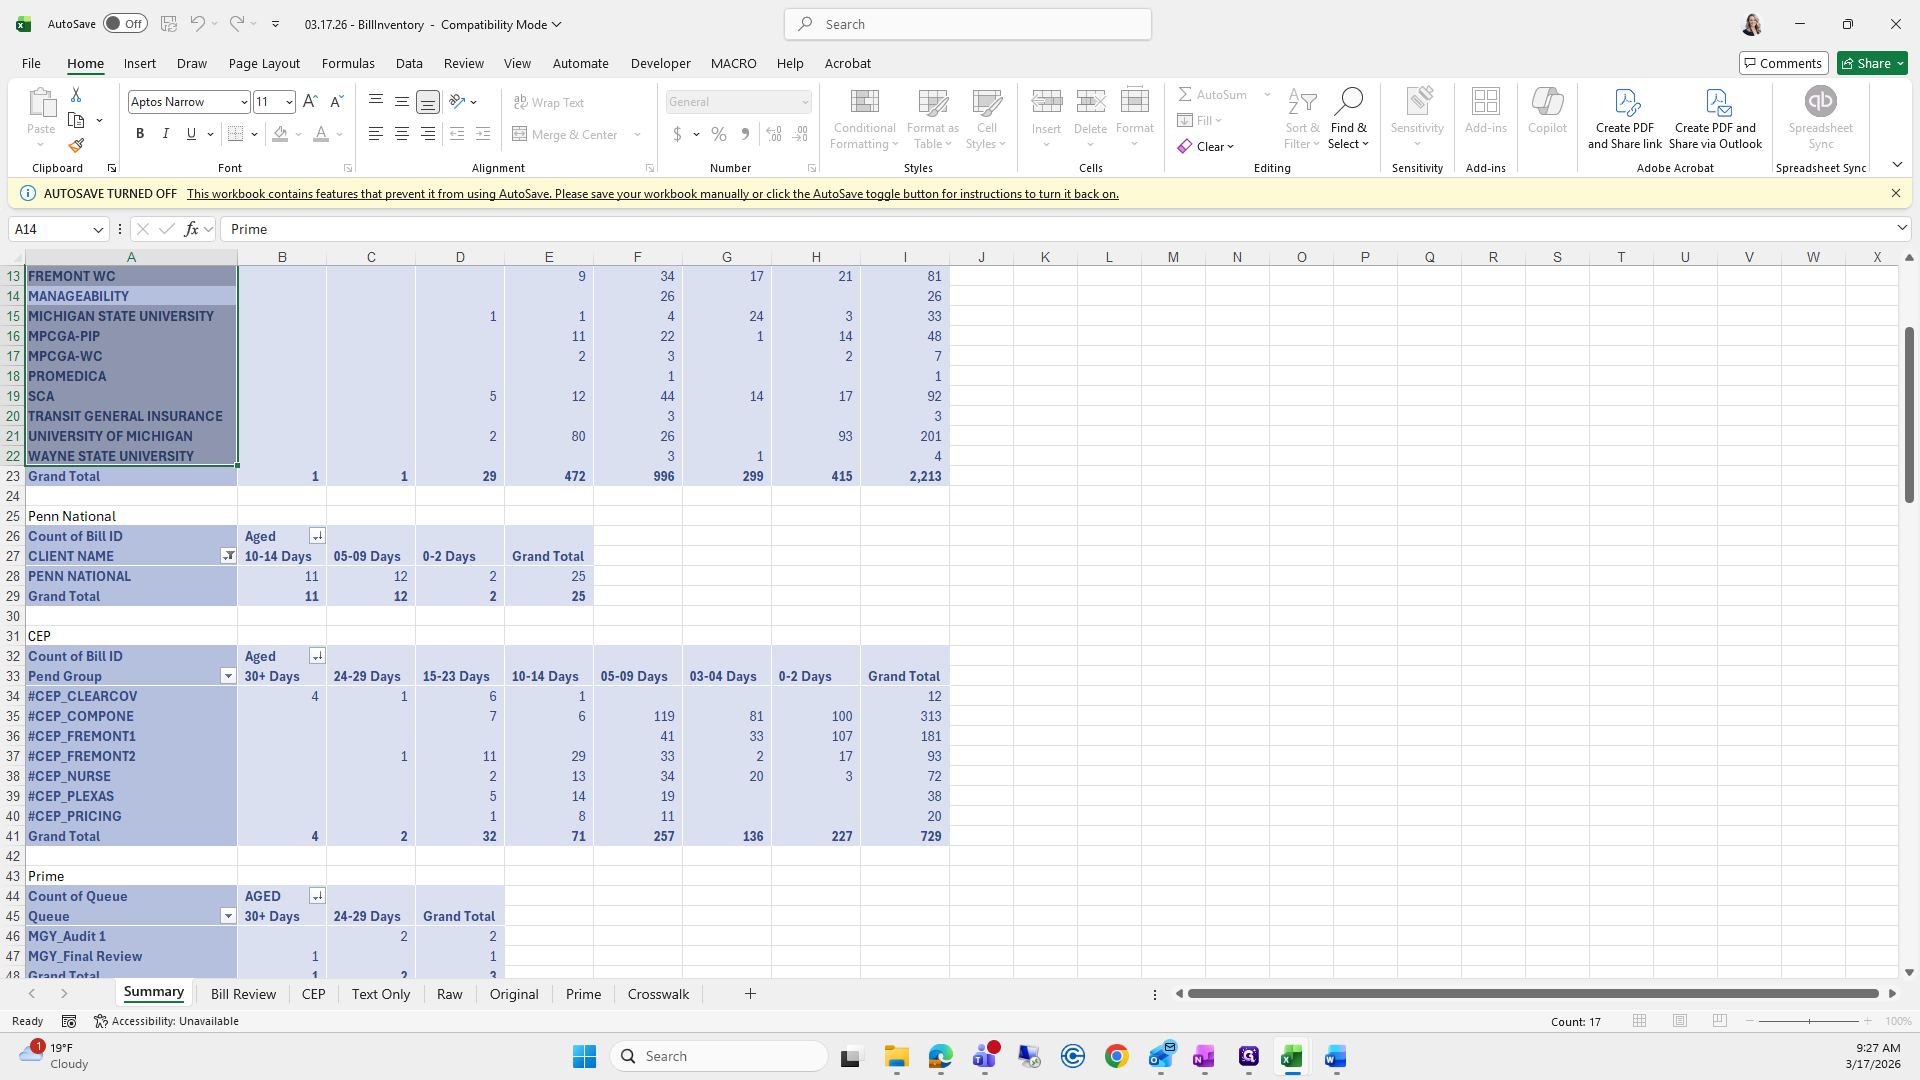Image resolution: width=1920 pixels, height=1080 pixels.
Task: Click into the Name Box field
Action: (x=50, y=229)
